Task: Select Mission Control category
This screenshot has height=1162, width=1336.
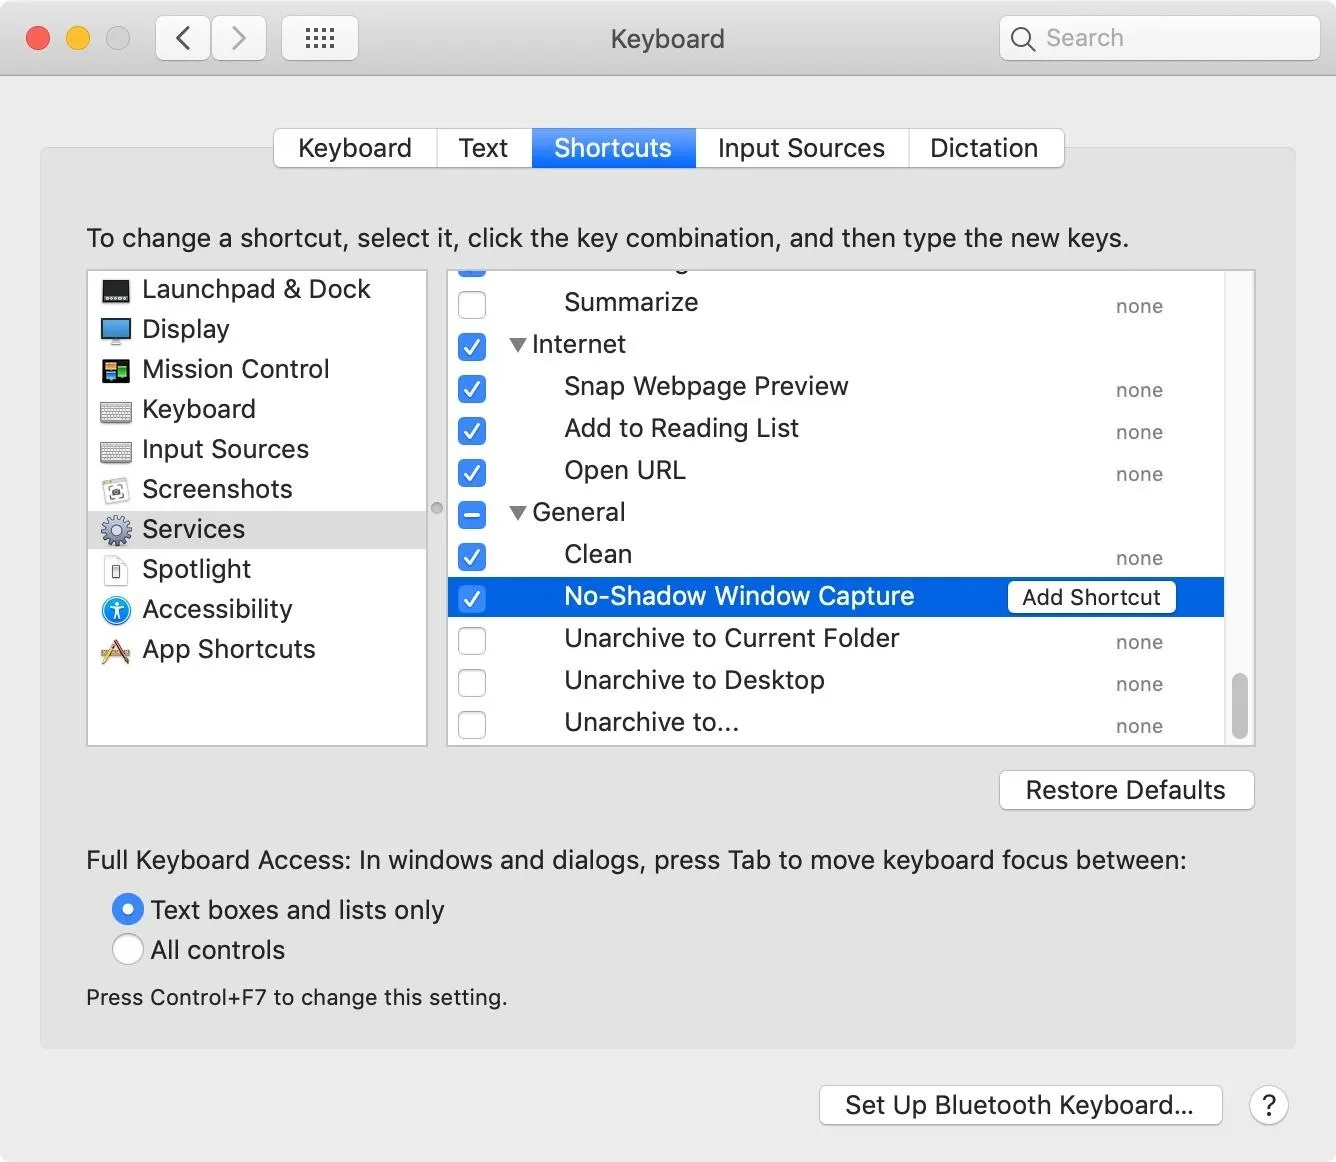Action: (x=257, y=370)
